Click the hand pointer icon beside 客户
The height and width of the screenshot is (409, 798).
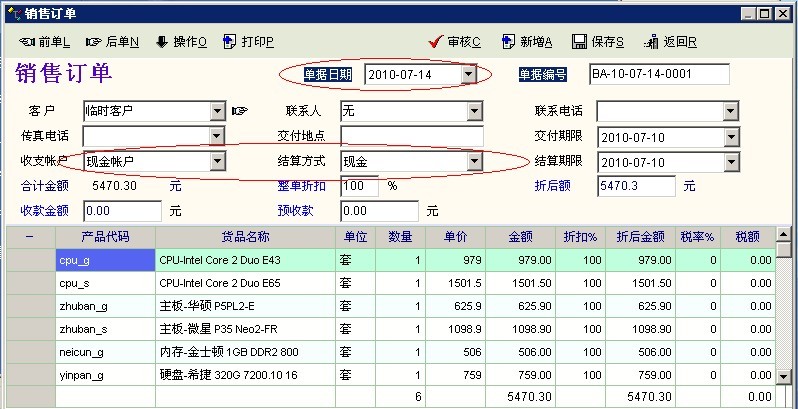pyautogui.click(x=239, y=110)
